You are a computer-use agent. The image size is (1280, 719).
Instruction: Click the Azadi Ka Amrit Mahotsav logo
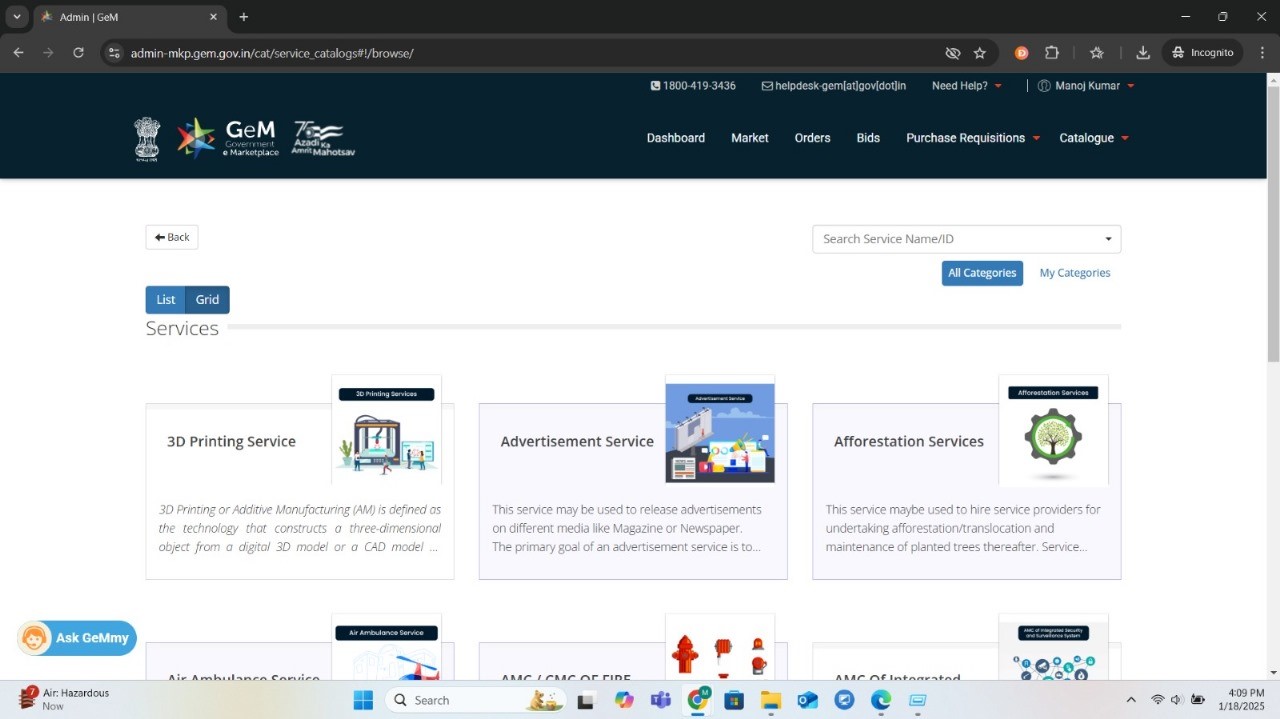323,139
